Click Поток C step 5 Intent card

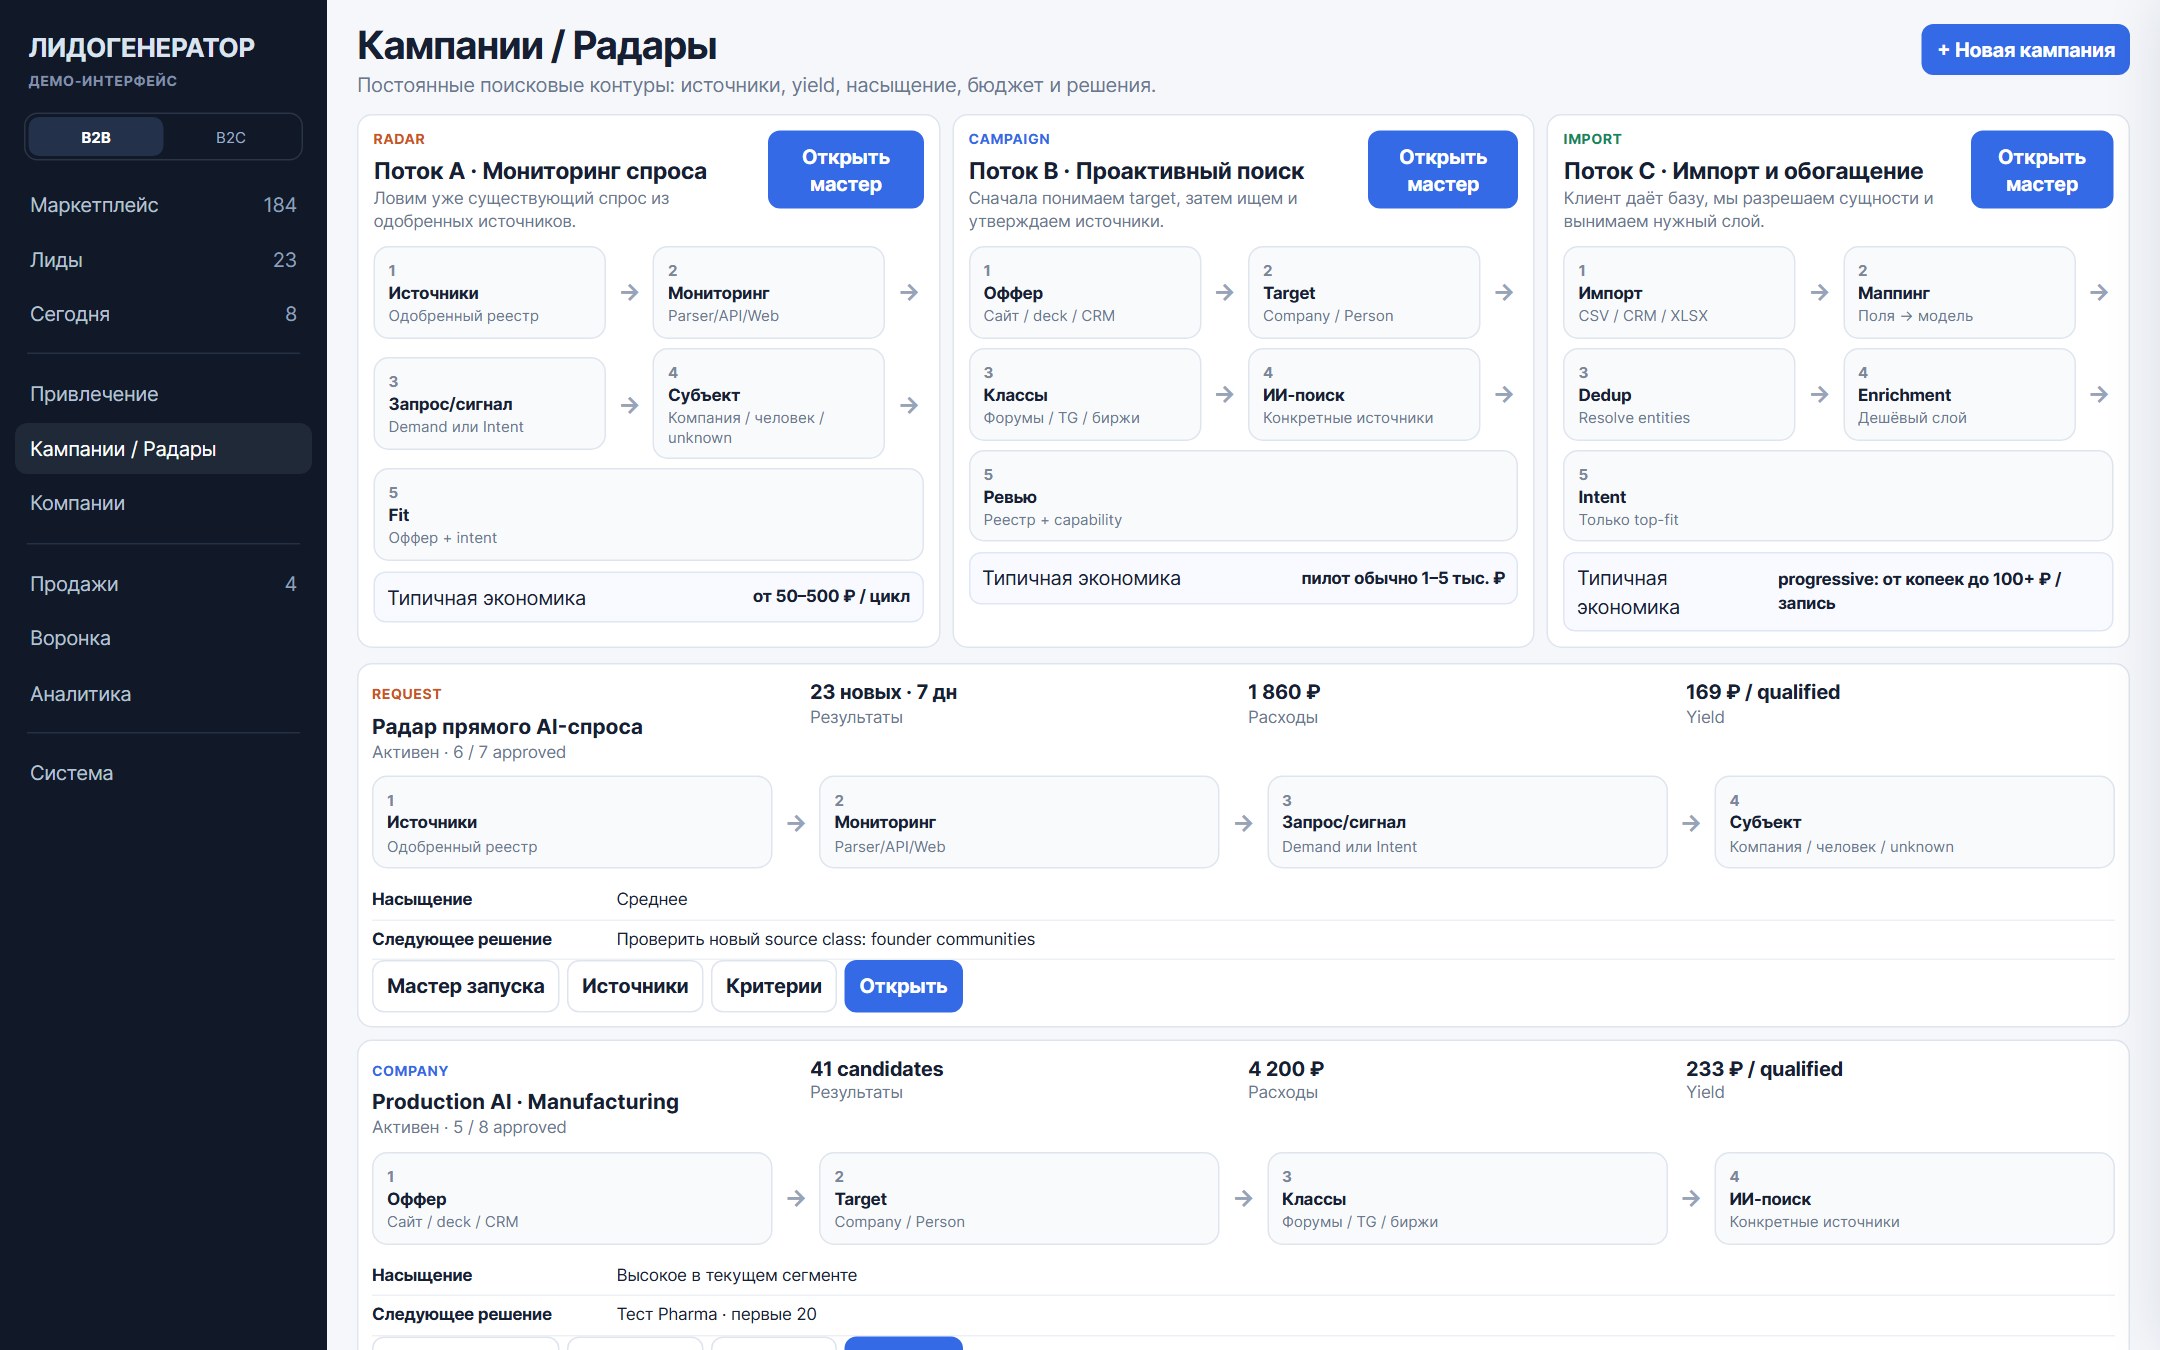tap(1838, 497)
